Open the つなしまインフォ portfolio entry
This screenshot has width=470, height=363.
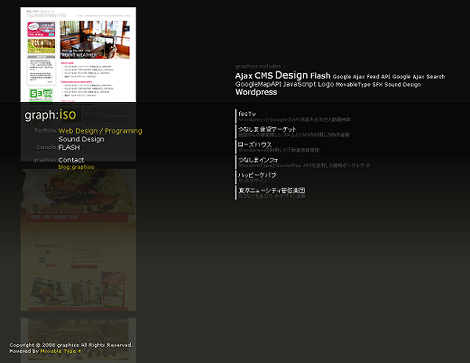(x=258, y=160)
